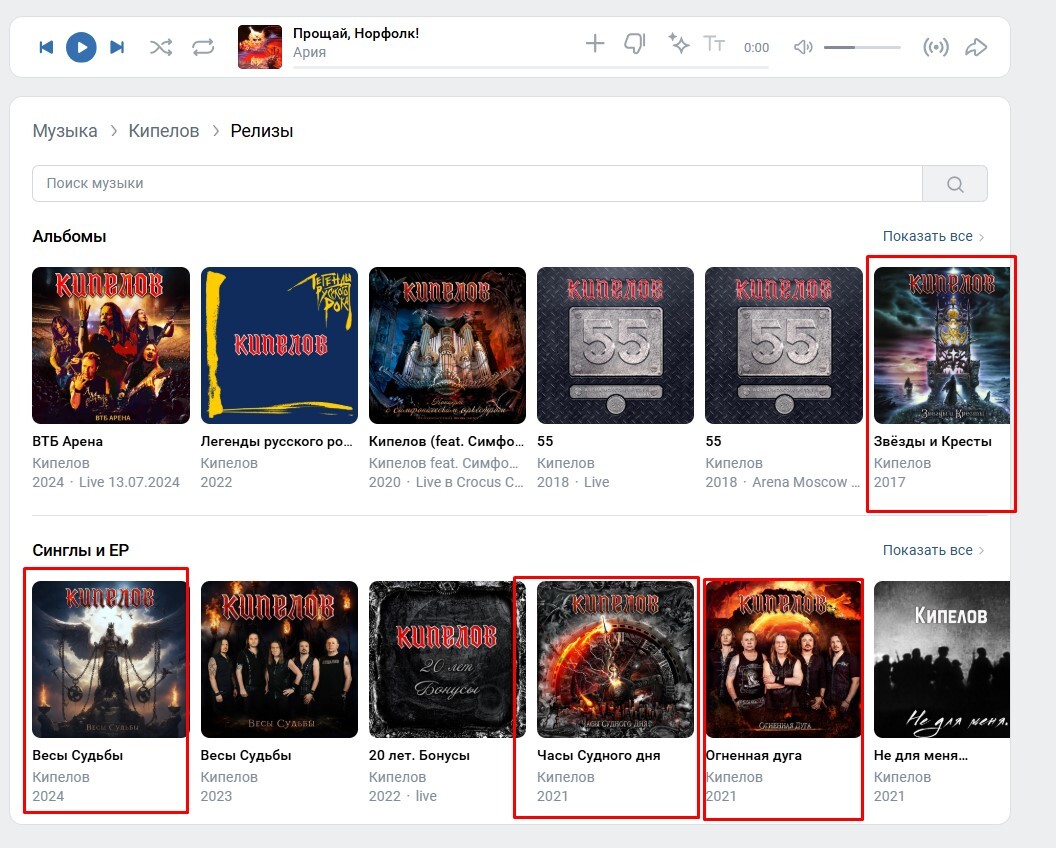This screenshot has width=1056, height=848.
Task: Open 20 лет. Бонусы cover
Action: pyautogui.click(x=447, y=659)
